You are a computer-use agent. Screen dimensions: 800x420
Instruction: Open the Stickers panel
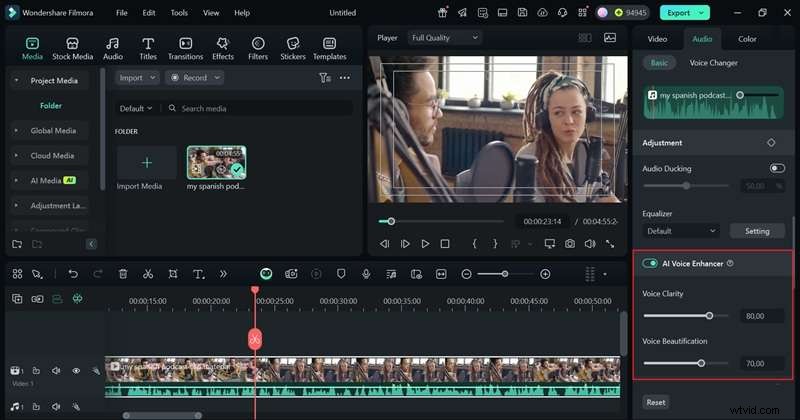click(293, 48)
